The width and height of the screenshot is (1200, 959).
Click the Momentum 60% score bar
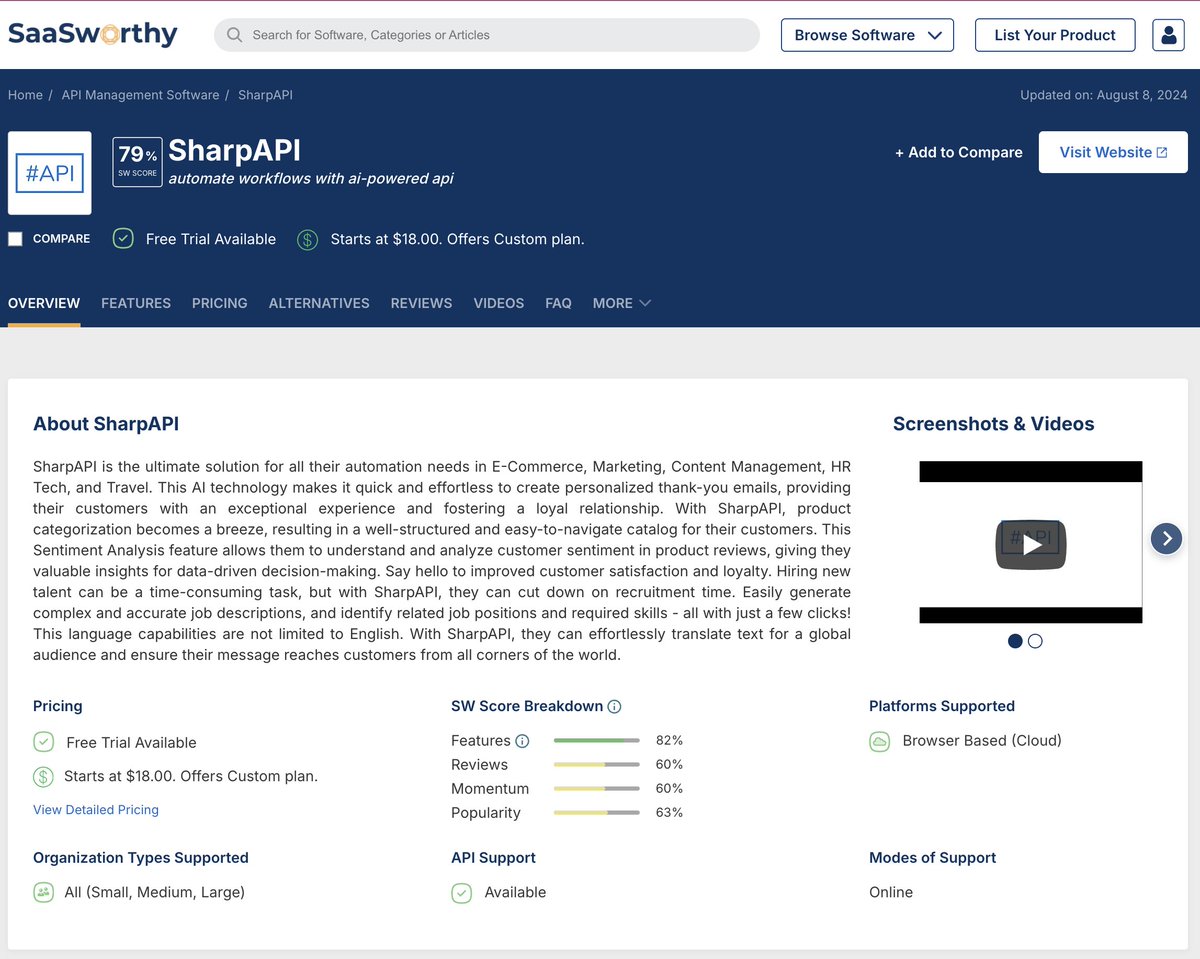(596, 789)
